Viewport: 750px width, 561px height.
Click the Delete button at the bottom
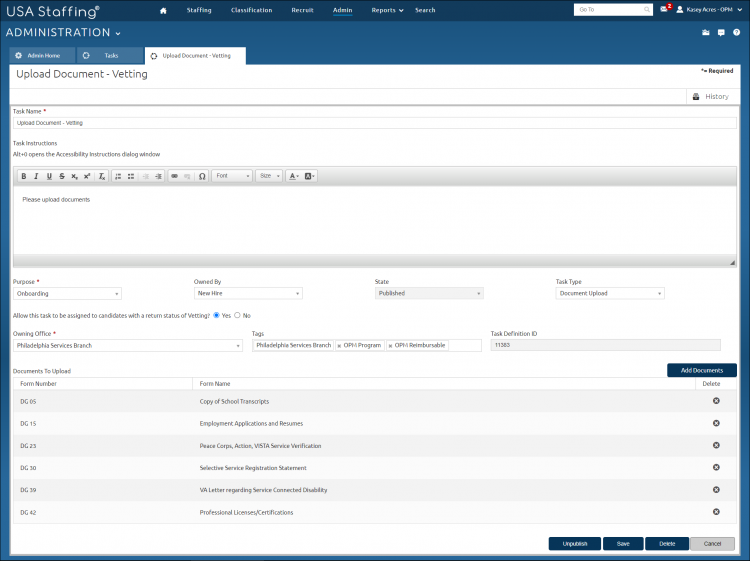point(667,544)
